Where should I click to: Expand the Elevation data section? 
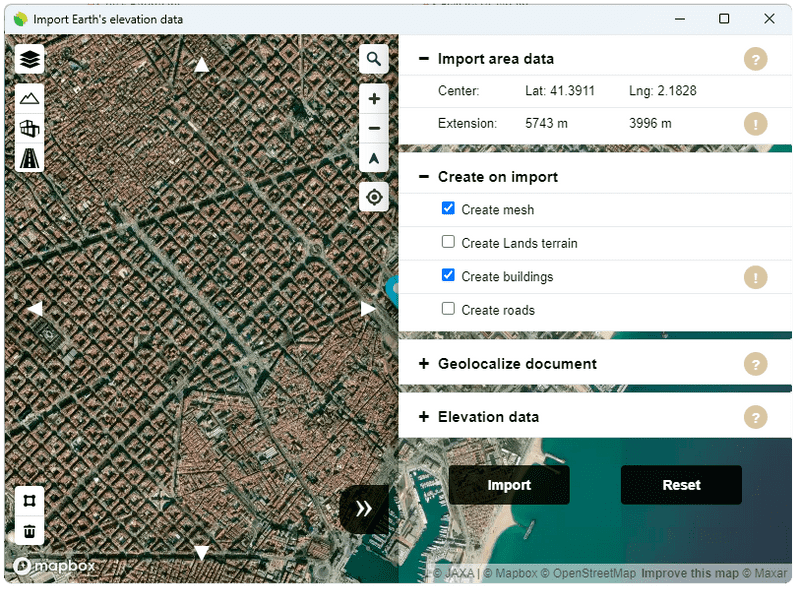424,417
